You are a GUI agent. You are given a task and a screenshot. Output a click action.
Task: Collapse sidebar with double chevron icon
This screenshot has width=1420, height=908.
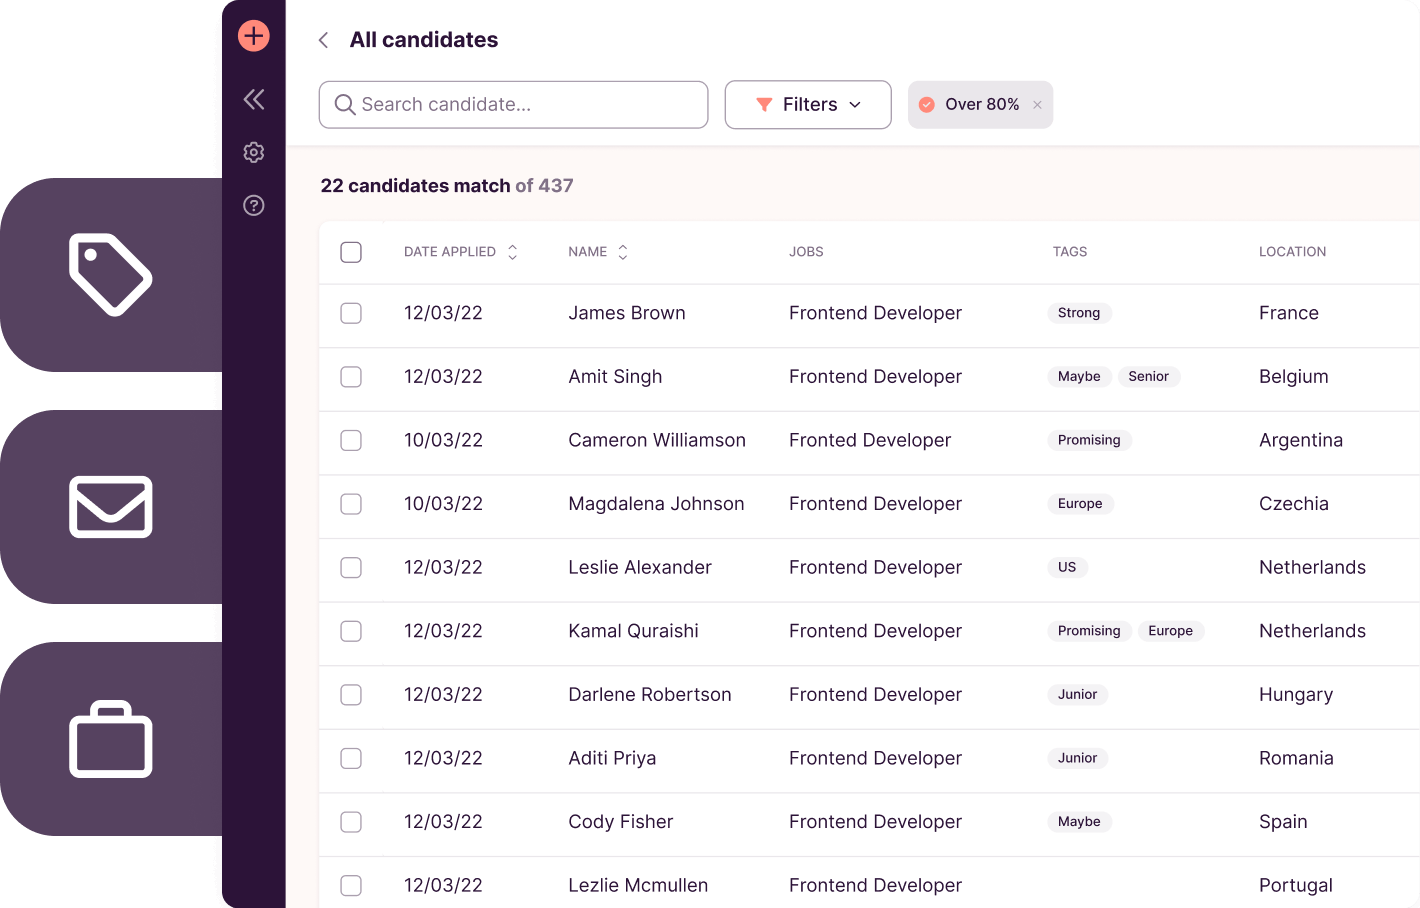[x=254, y=99]
